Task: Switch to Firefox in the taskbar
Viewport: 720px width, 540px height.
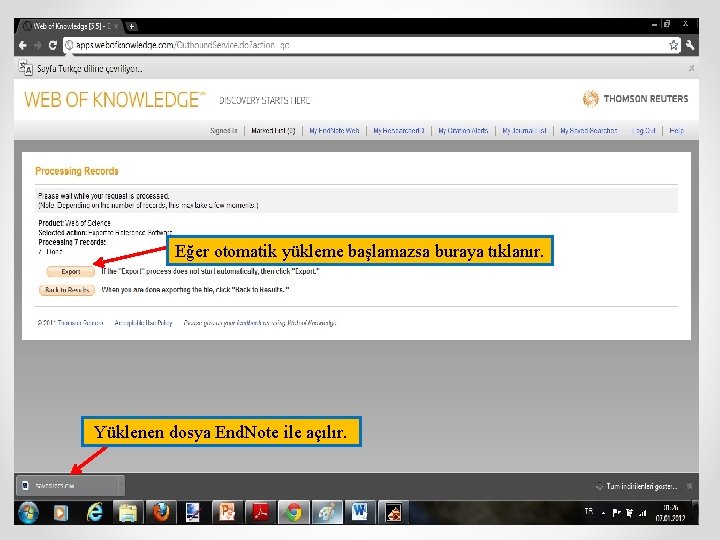Action: coord(161,512)
